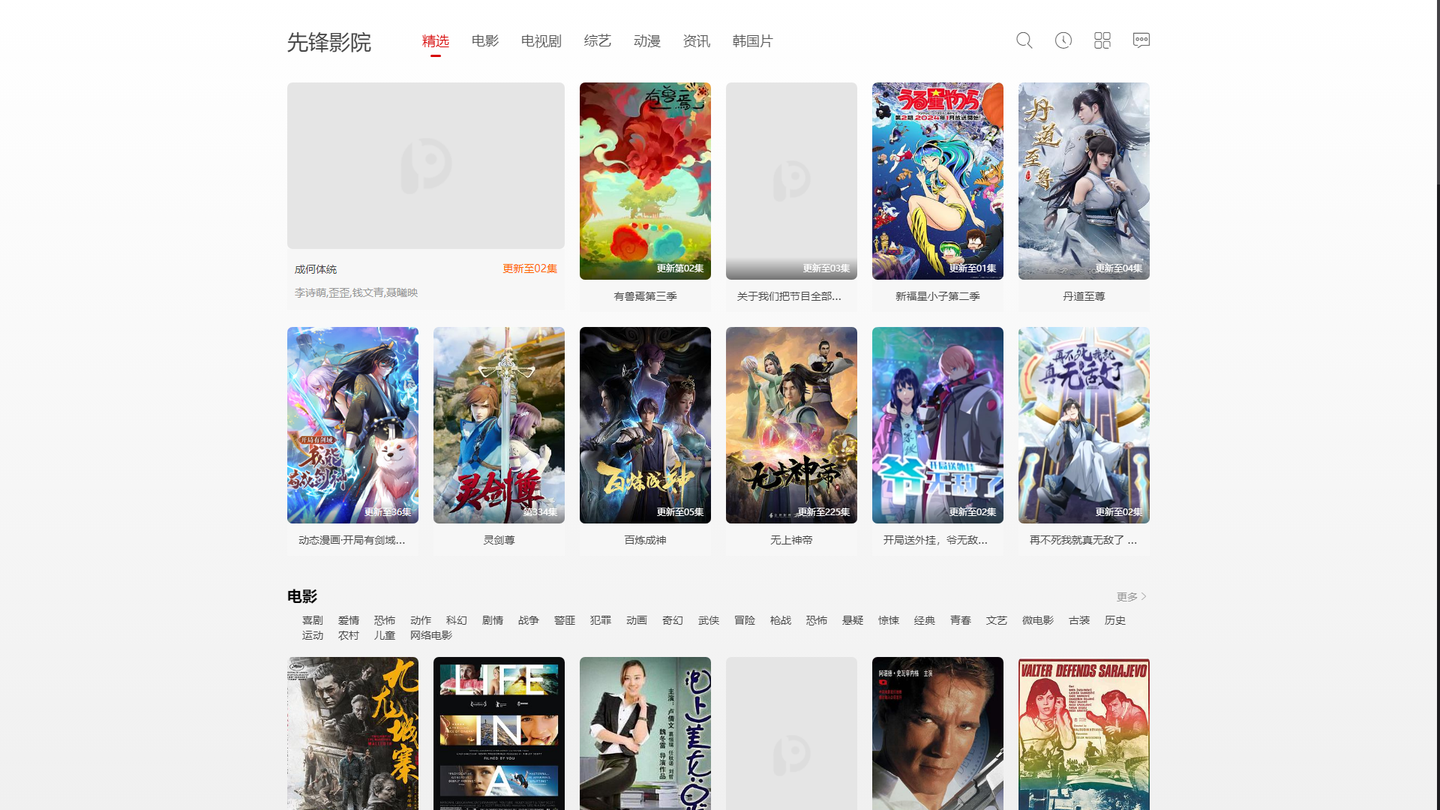Filter movies by 古装 genre
Screen dimensions: 1440x810
[1079, 620]
